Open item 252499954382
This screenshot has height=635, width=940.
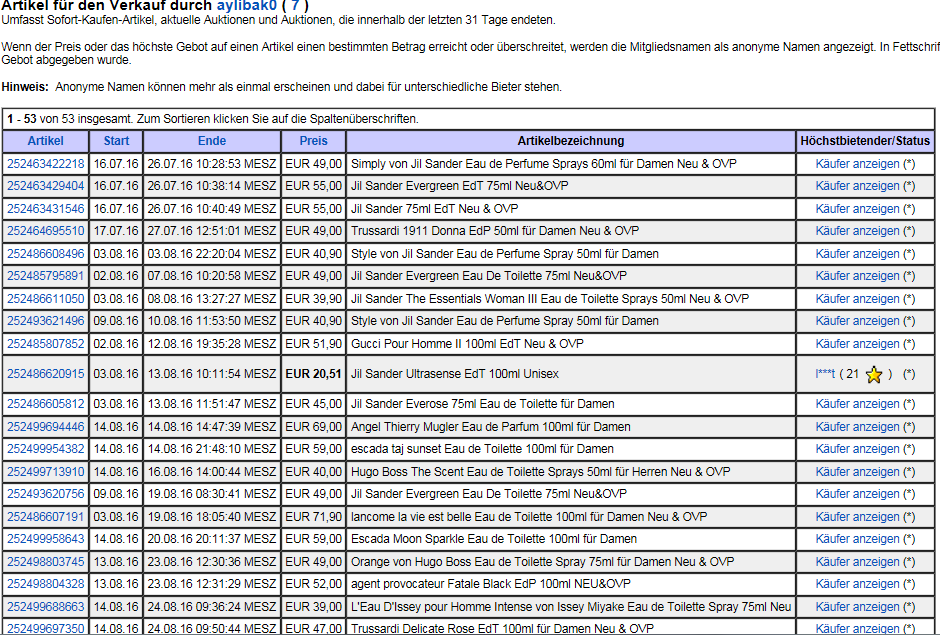(46, 449)
